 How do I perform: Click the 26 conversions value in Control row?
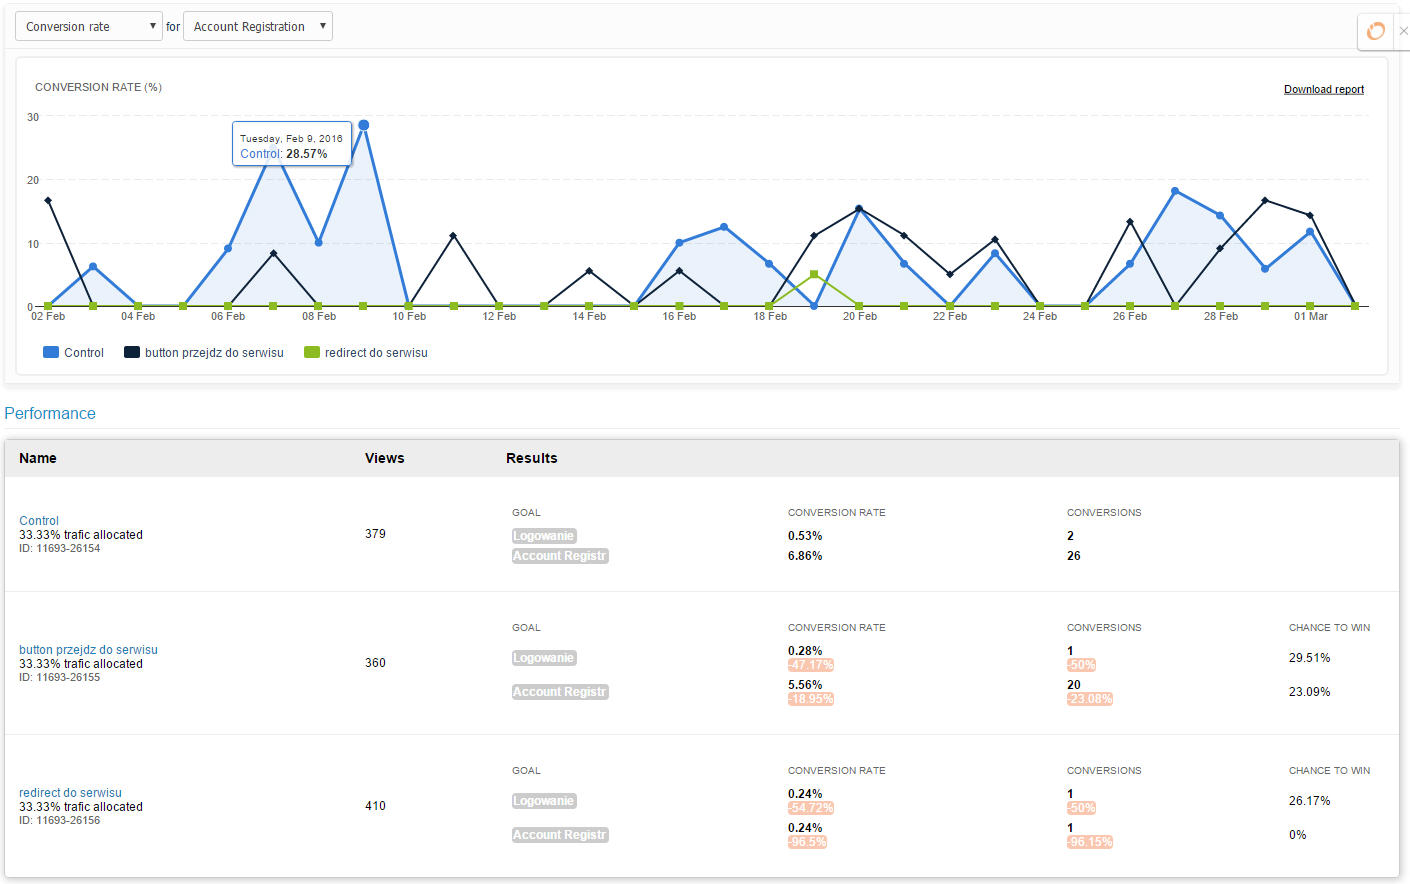pos(1074,556)
